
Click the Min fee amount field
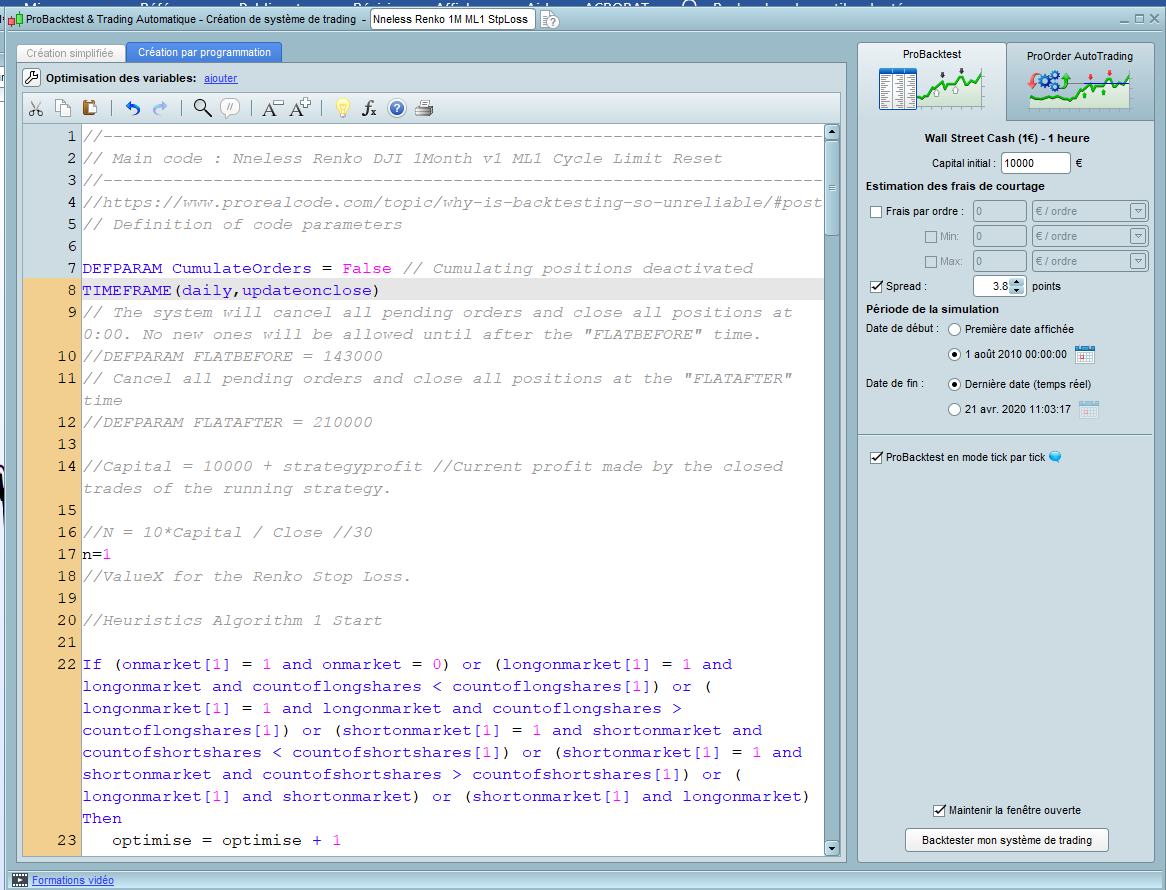(x=999, y=236)
